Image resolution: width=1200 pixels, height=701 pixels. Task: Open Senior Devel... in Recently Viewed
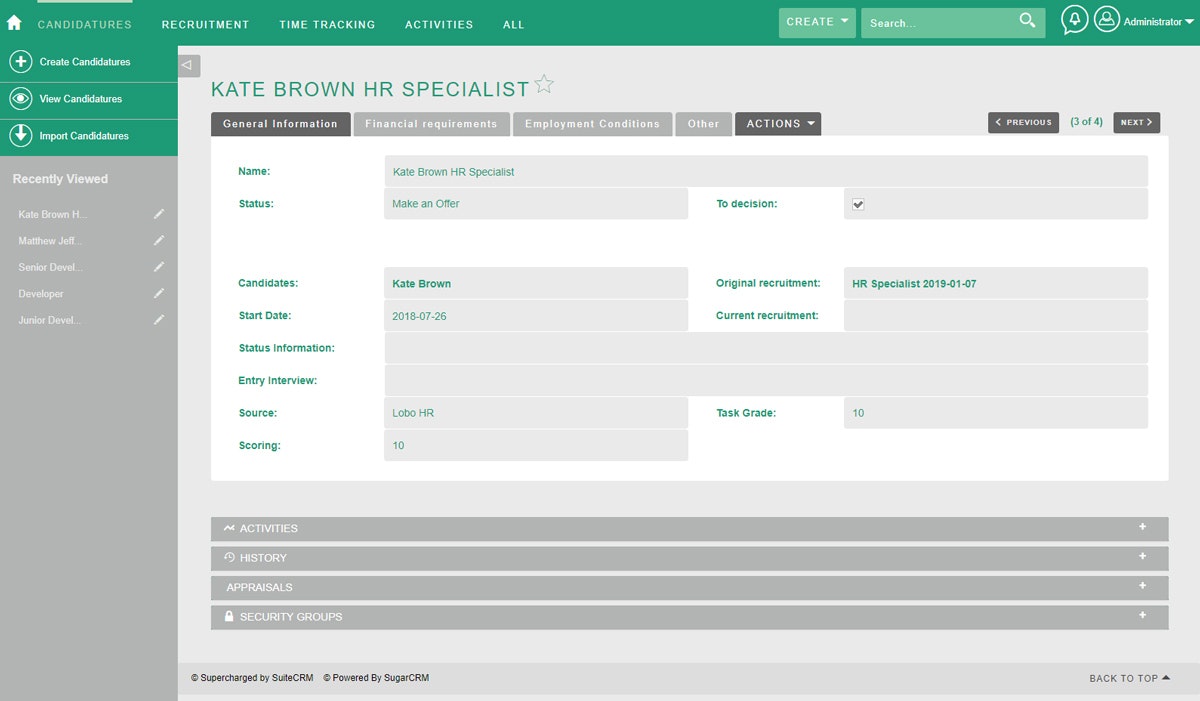pos(51,267)
